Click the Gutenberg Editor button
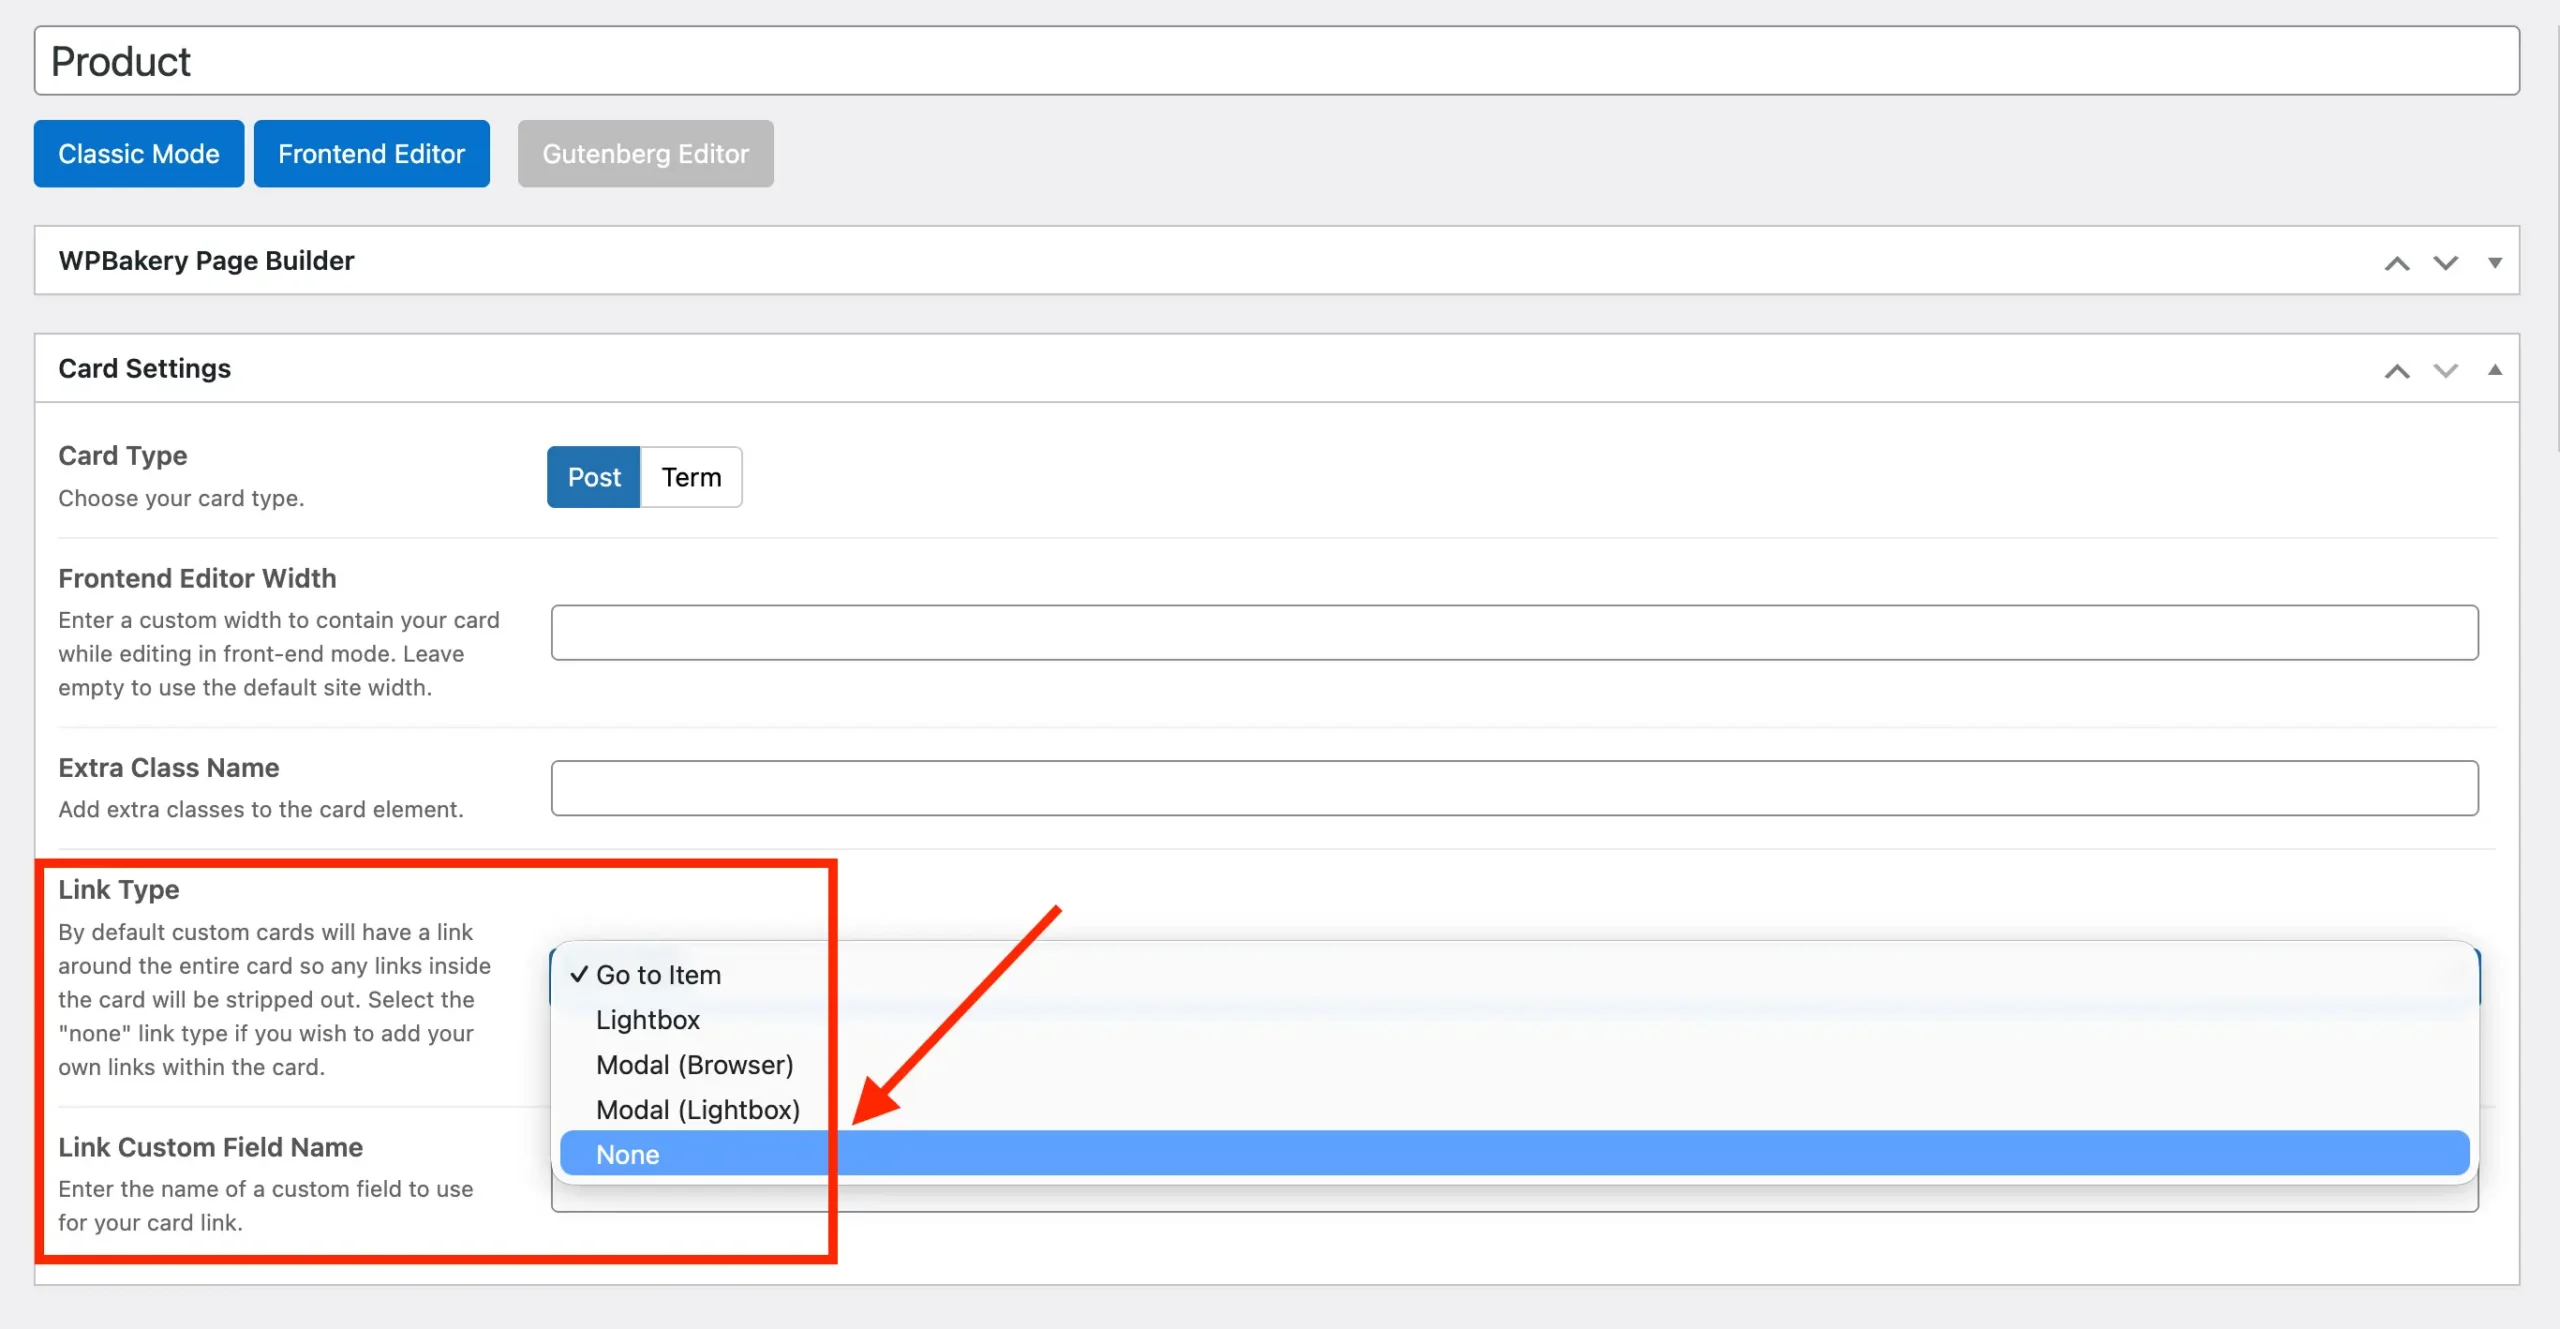 [645, 154]
